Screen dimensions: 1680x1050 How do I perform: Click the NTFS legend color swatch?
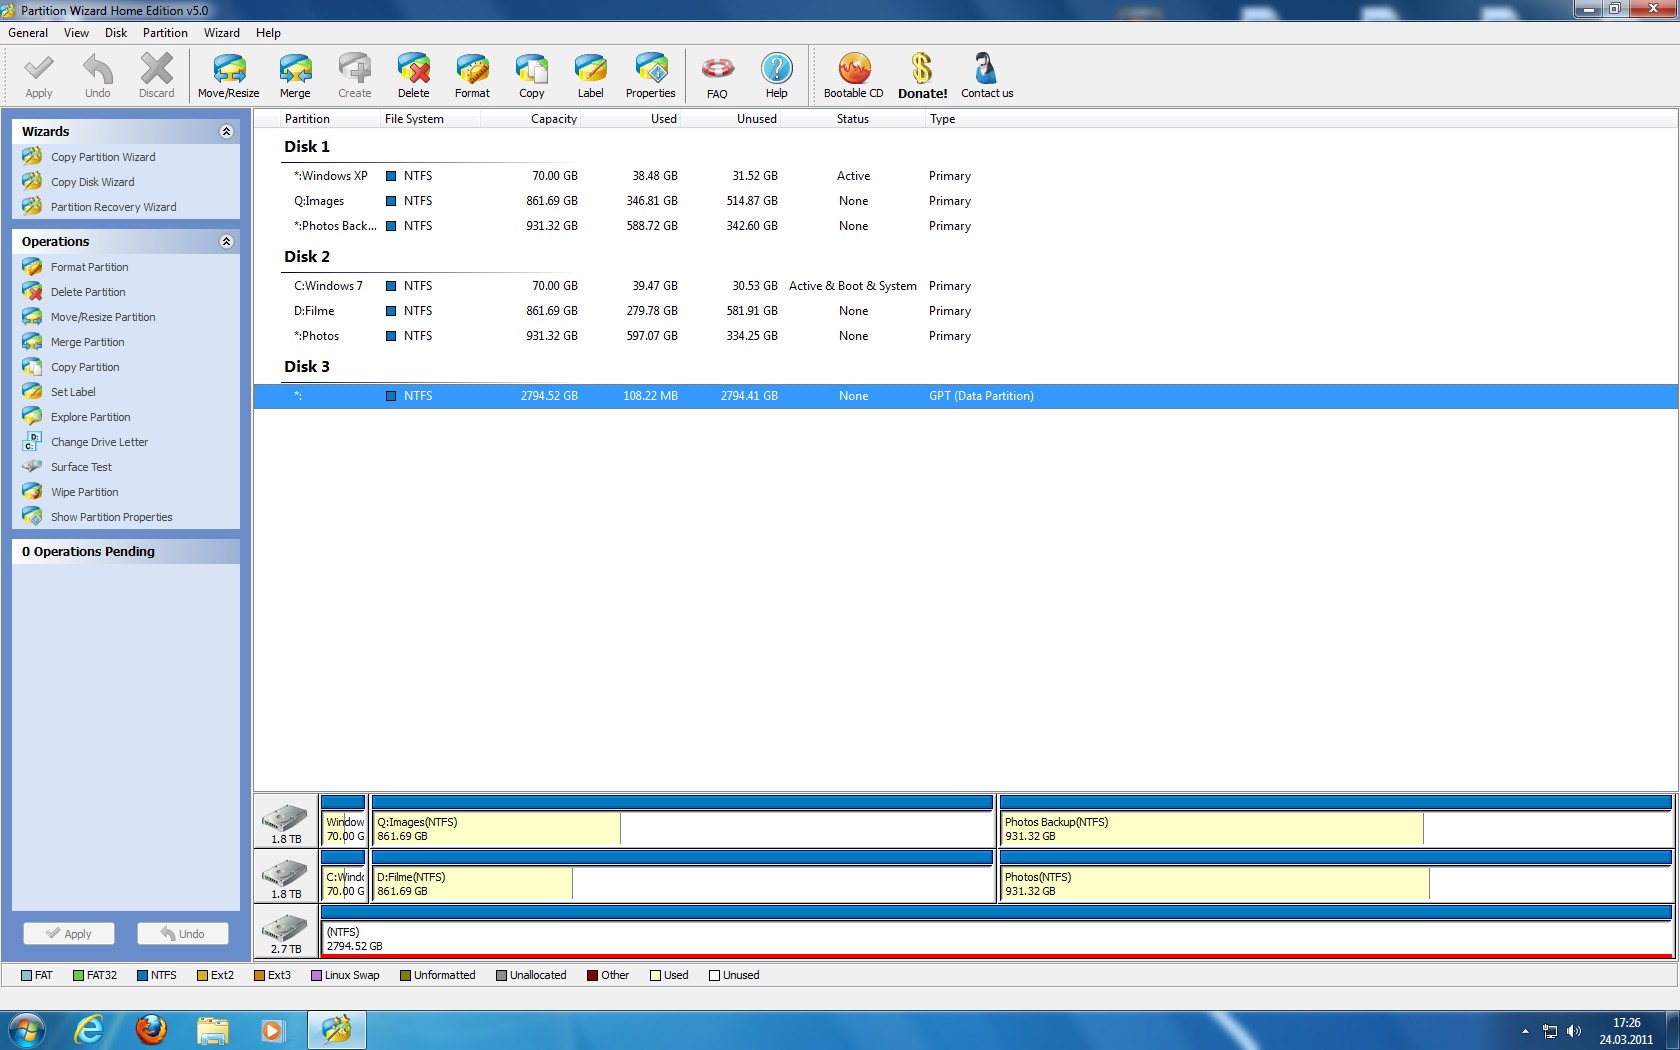[x=142, y=976]
